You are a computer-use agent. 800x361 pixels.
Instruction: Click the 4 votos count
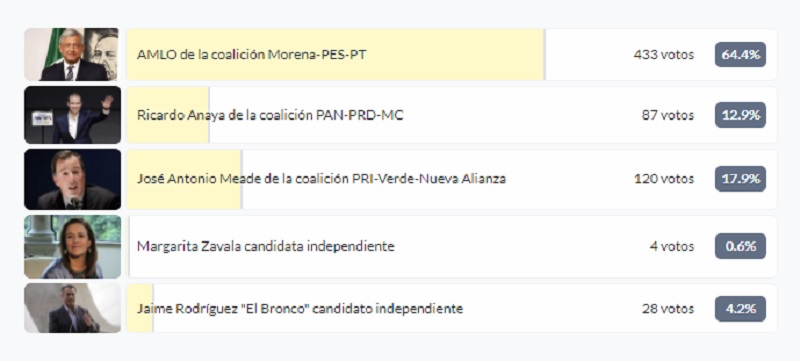pyautogui.click(x=672, y=246)
